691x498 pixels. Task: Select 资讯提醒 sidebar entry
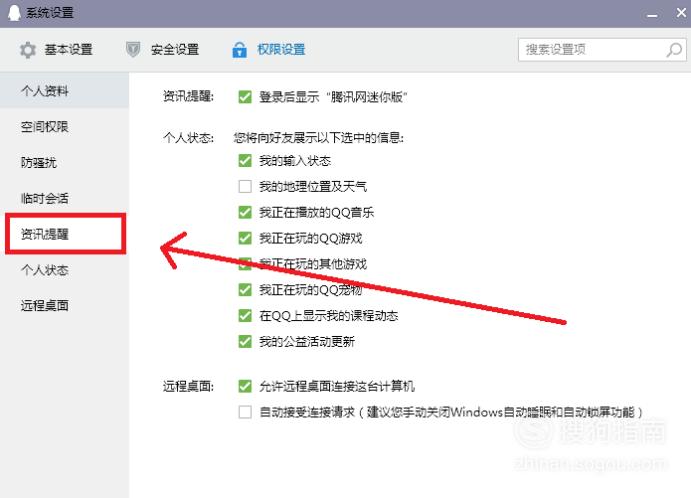pyautogui.click(x=65, y=234)
